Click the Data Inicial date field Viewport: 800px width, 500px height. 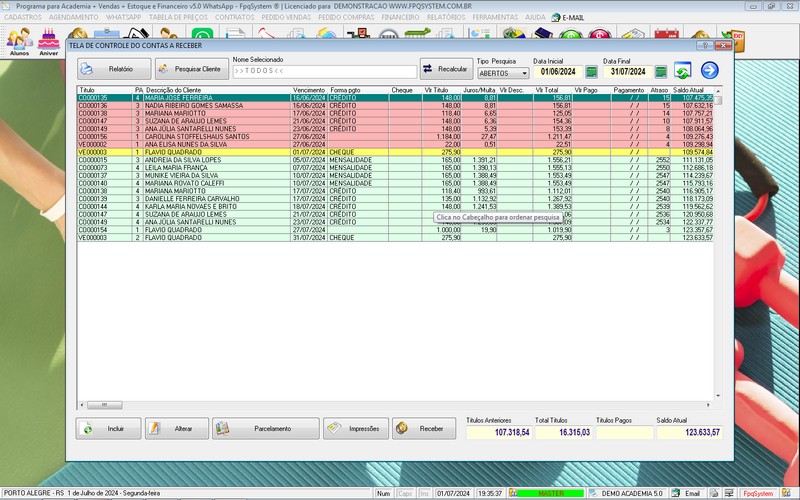pyautogui.click(x=558, y=71)
